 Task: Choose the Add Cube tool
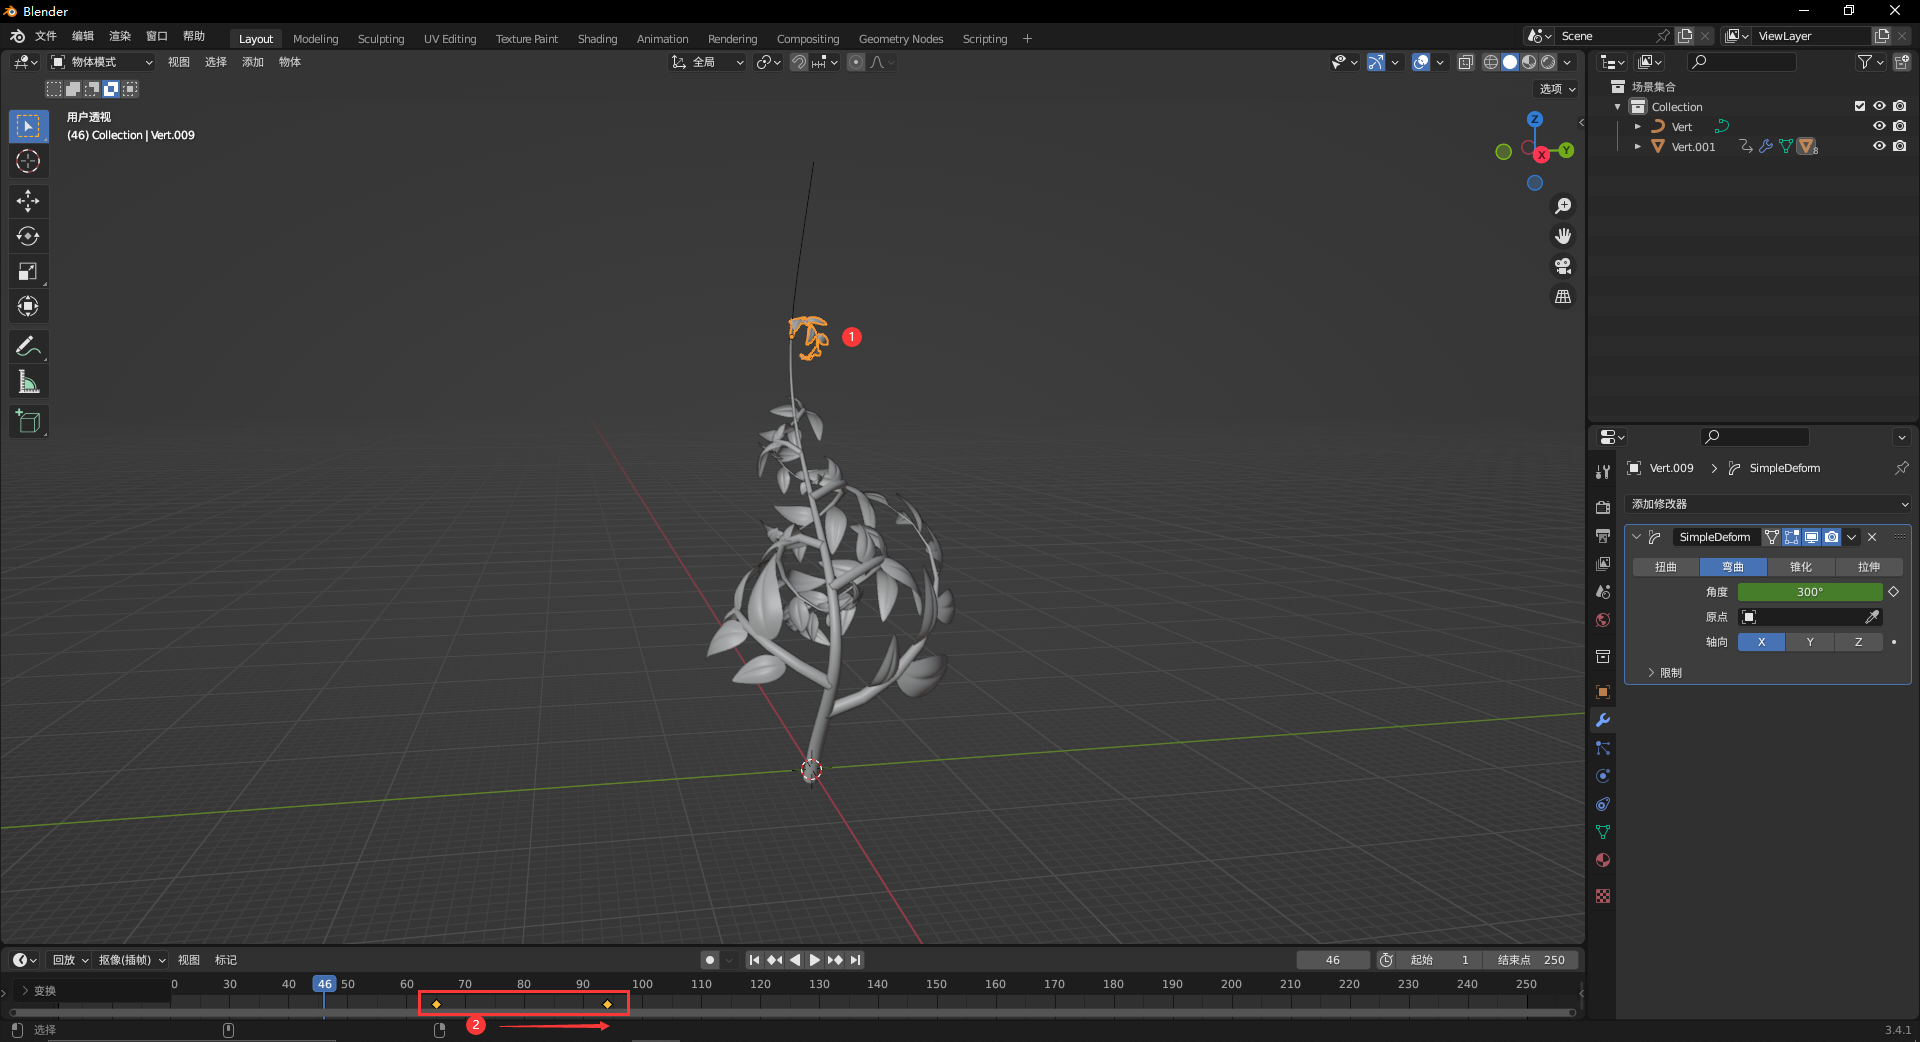28,421
